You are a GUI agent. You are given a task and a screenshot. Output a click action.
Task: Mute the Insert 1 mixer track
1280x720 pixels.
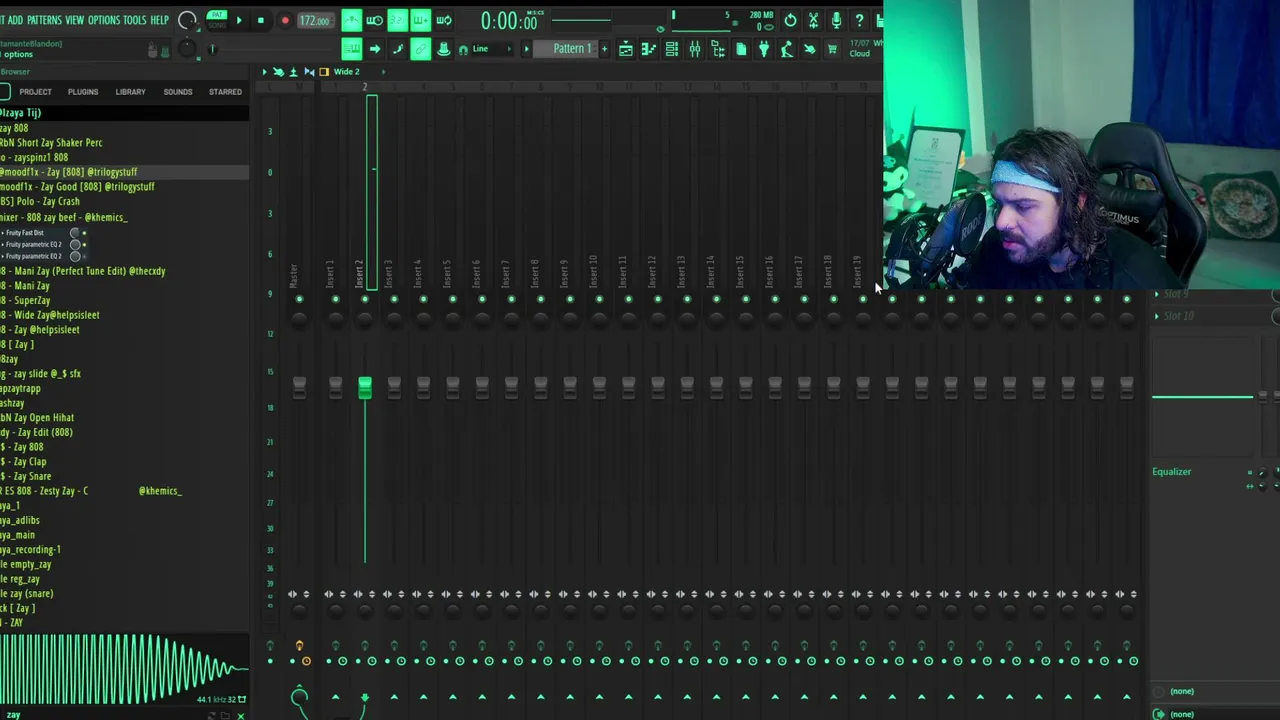[x=335, y=299]
